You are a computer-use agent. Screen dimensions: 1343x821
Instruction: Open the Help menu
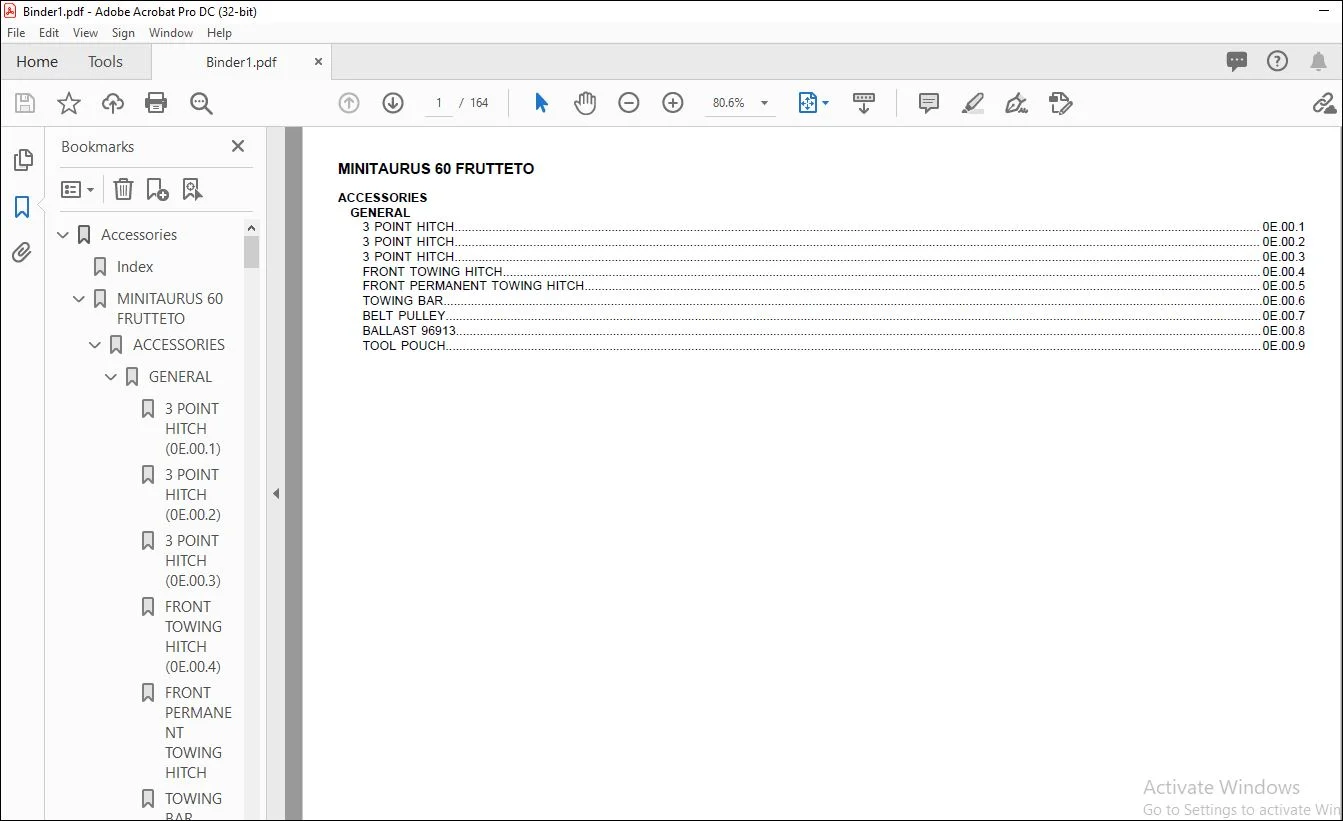(219, 33)
